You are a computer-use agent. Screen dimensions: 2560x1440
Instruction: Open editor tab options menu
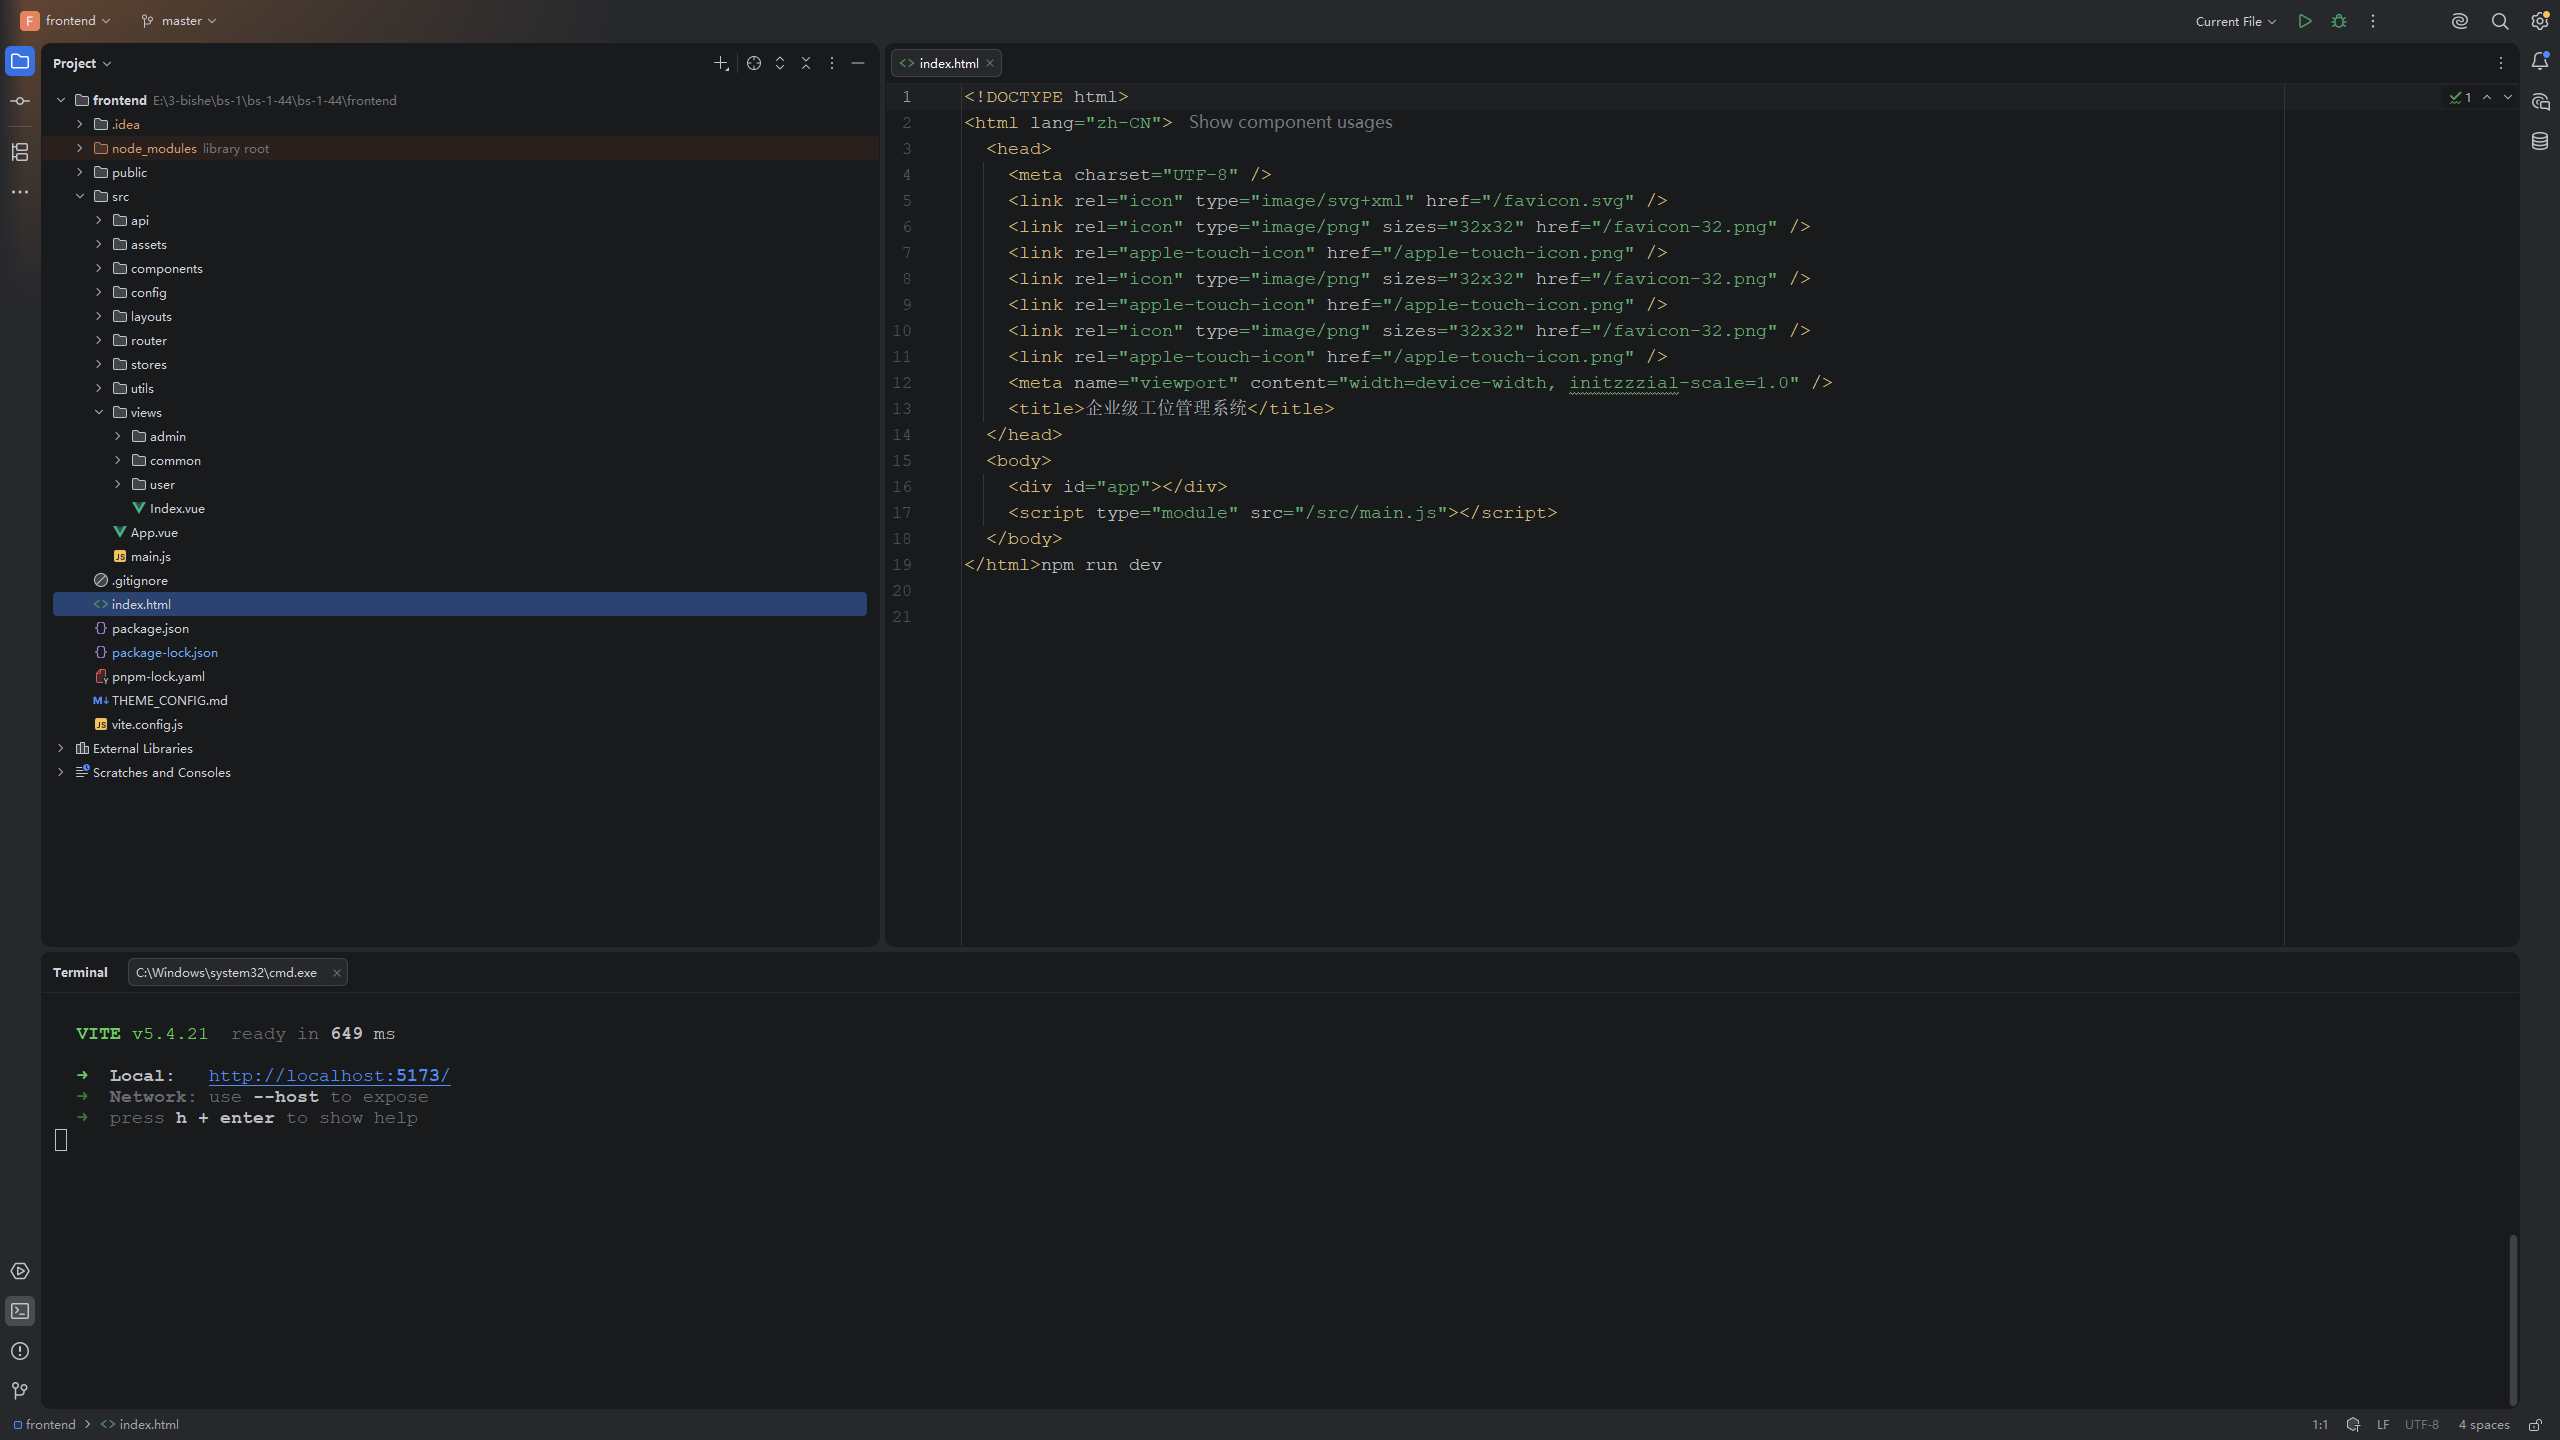[x=2501, y=63]
